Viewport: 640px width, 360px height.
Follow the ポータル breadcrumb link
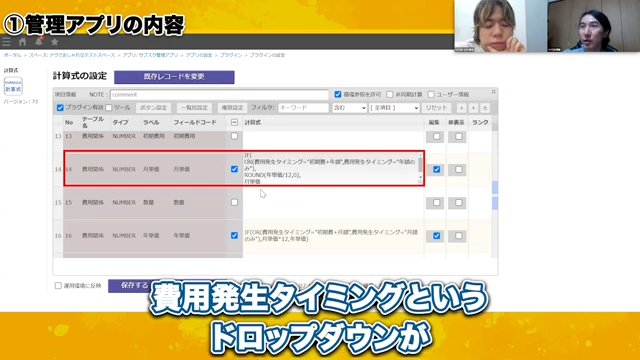[12, 55]
